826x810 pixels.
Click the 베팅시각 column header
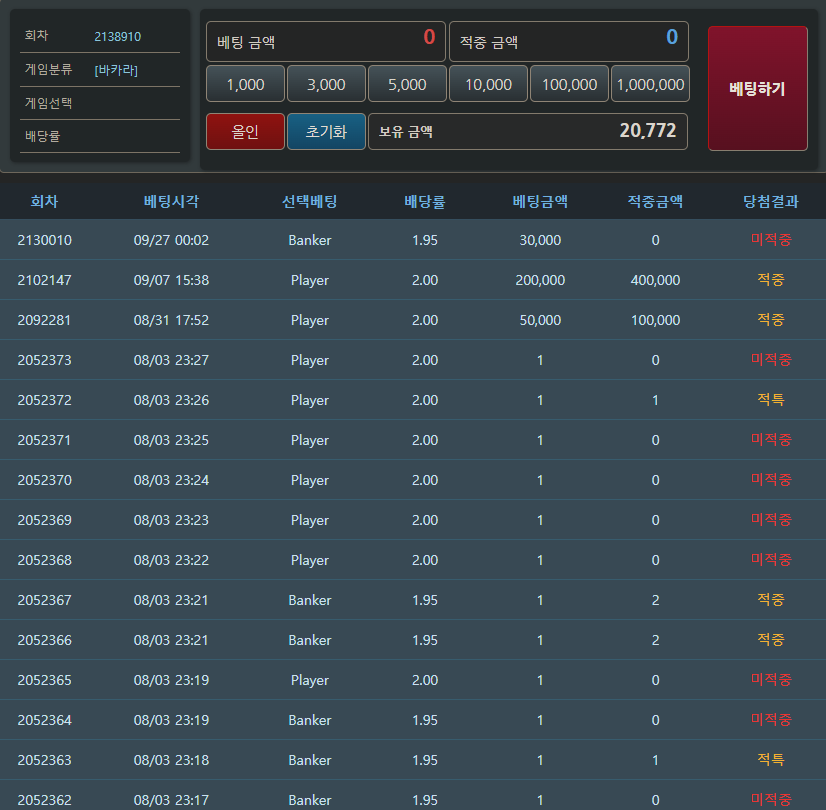171,201
